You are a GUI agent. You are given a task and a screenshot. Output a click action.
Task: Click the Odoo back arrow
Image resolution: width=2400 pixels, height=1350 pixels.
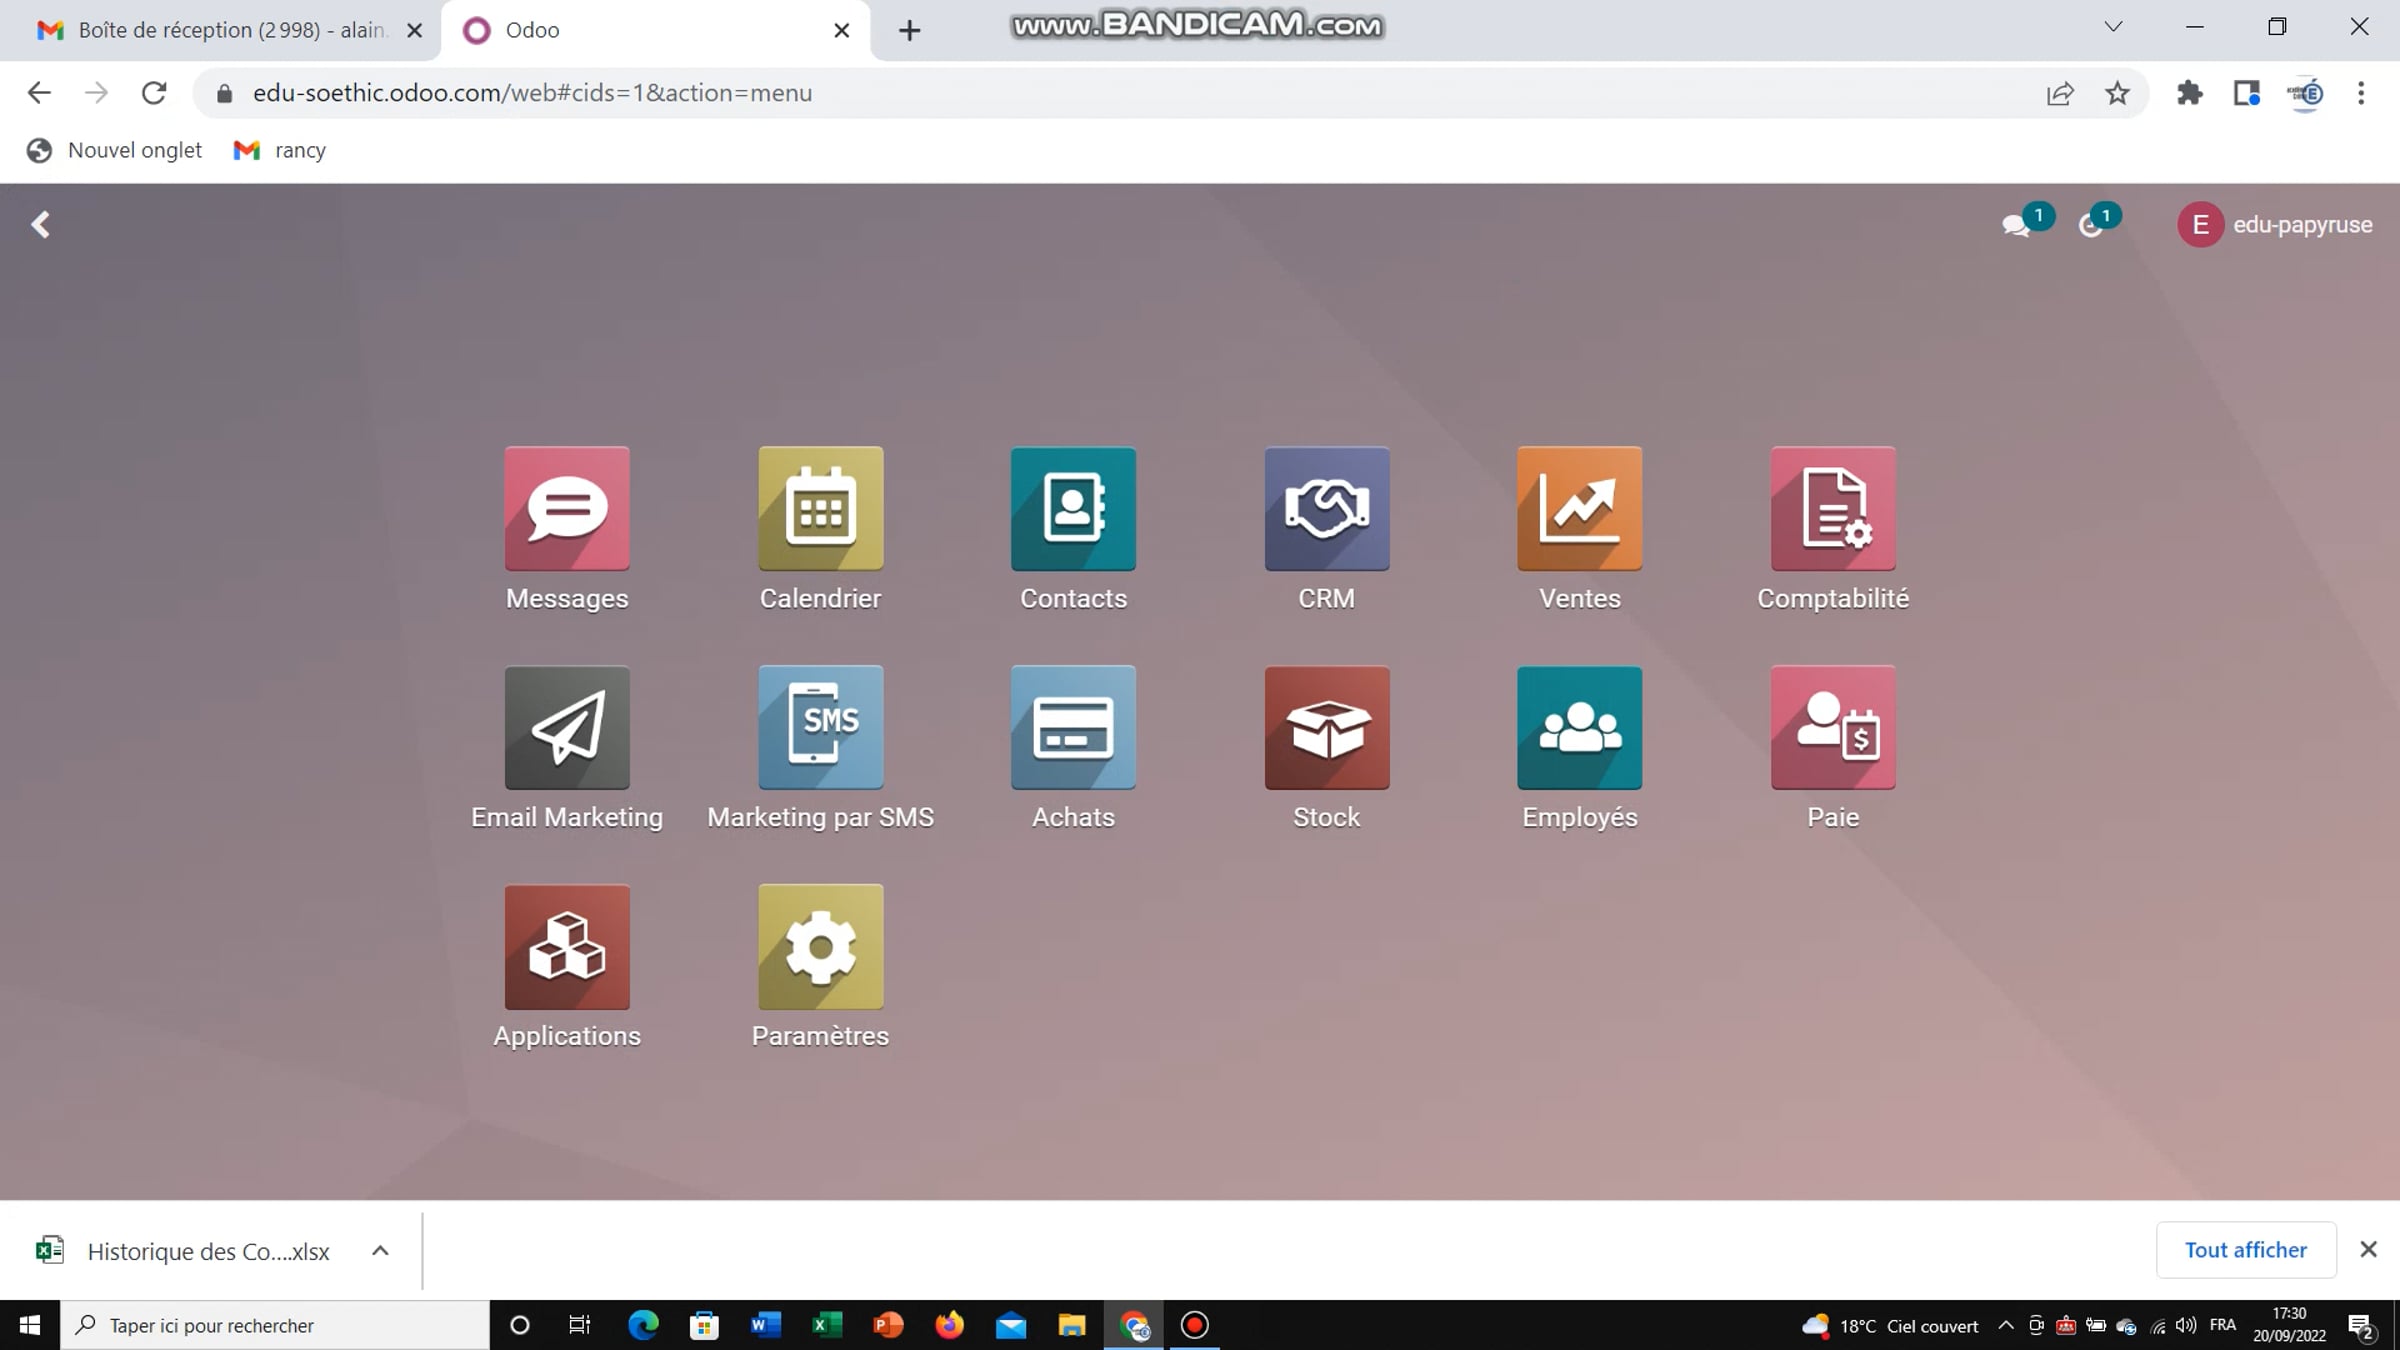40,224
